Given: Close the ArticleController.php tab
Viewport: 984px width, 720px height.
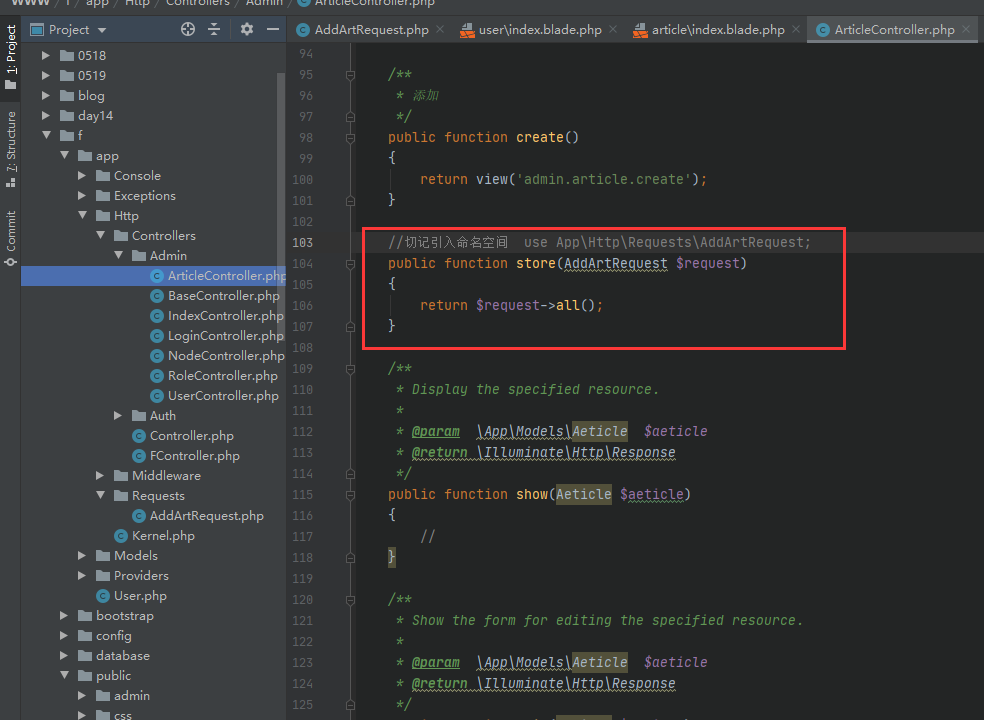Looking at the screenshot, I should pos(966,29).
